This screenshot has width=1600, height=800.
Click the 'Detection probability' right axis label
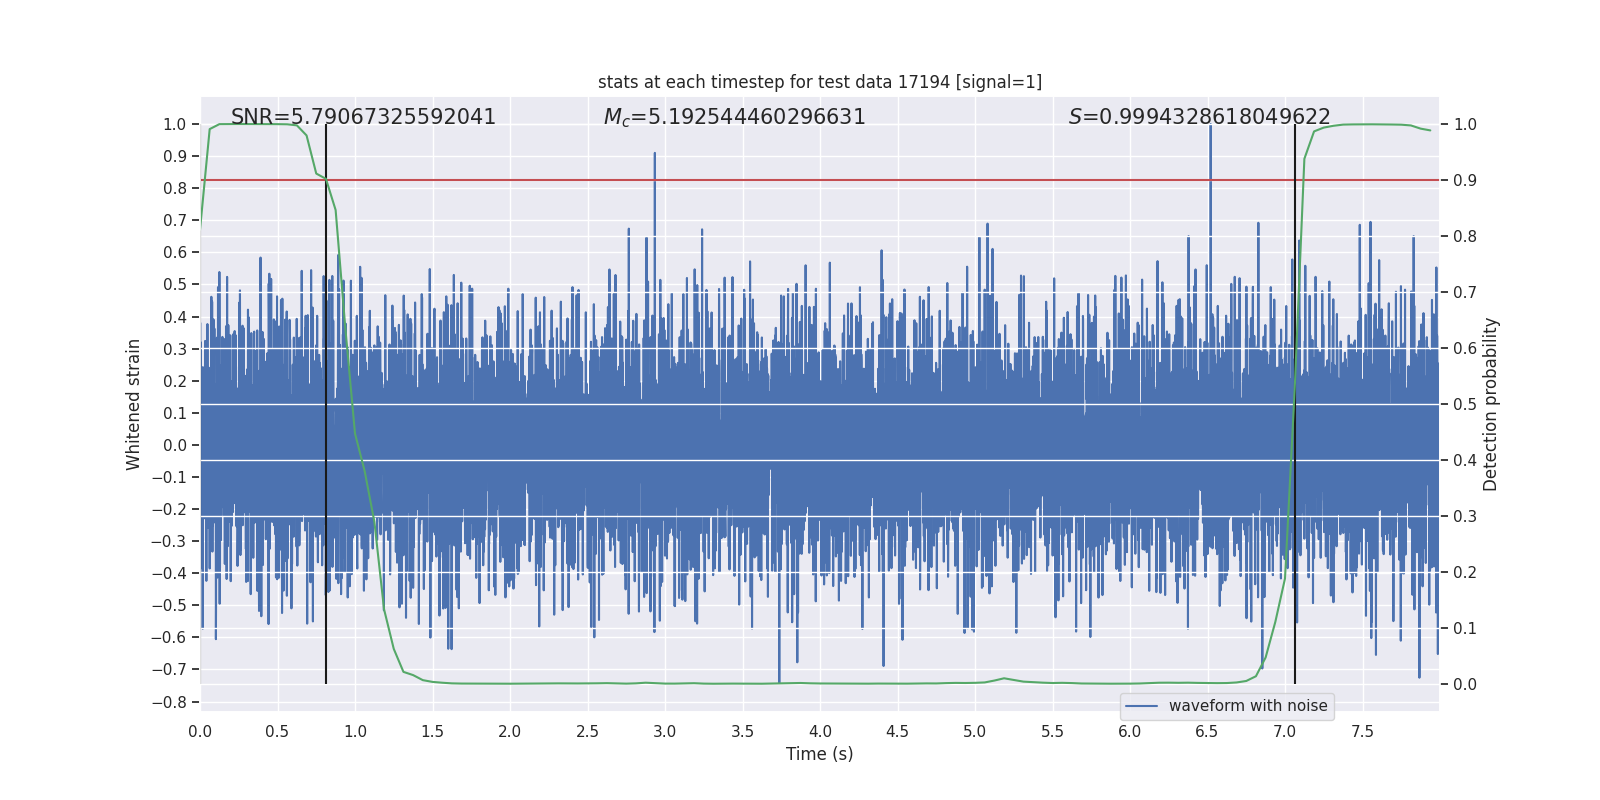1491,404
